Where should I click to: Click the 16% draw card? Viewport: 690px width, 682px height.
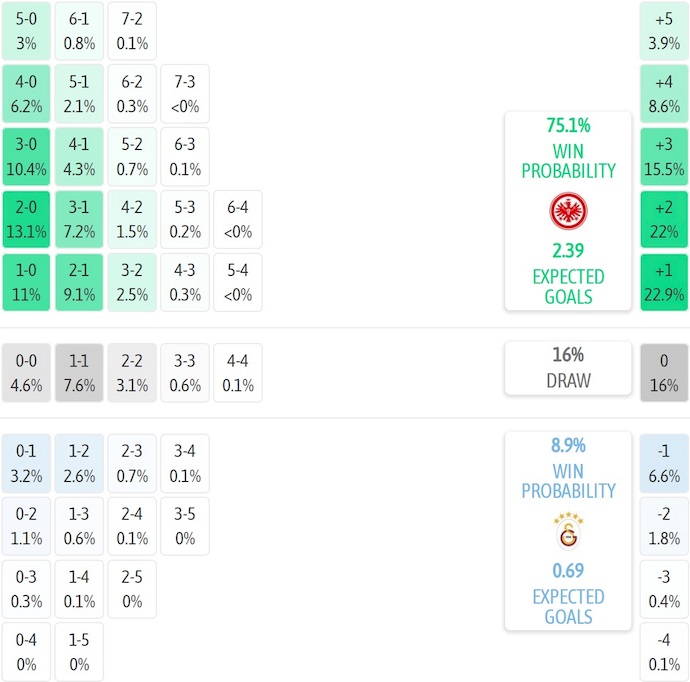tap(568, 367)
